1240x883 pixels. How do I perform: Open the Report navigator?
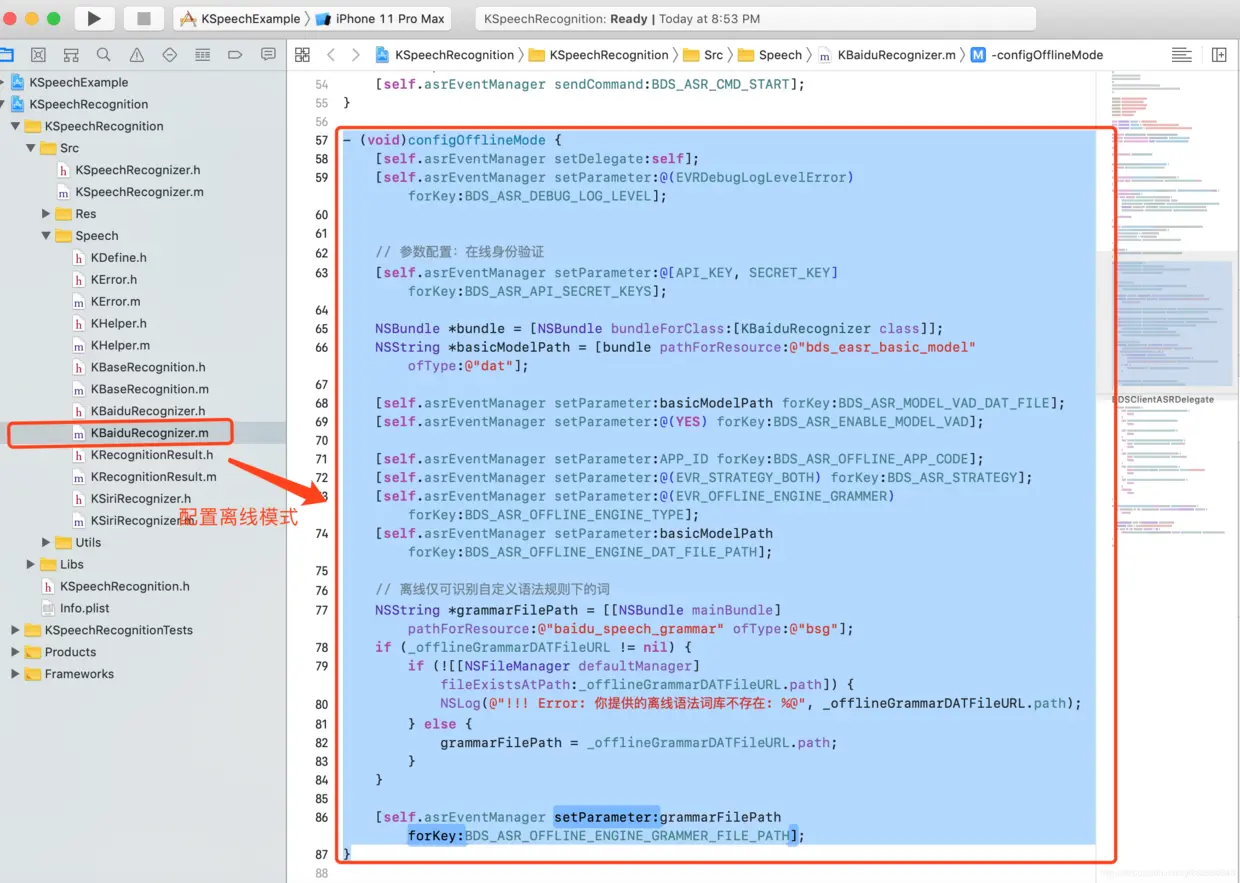(x=268, y=55)
